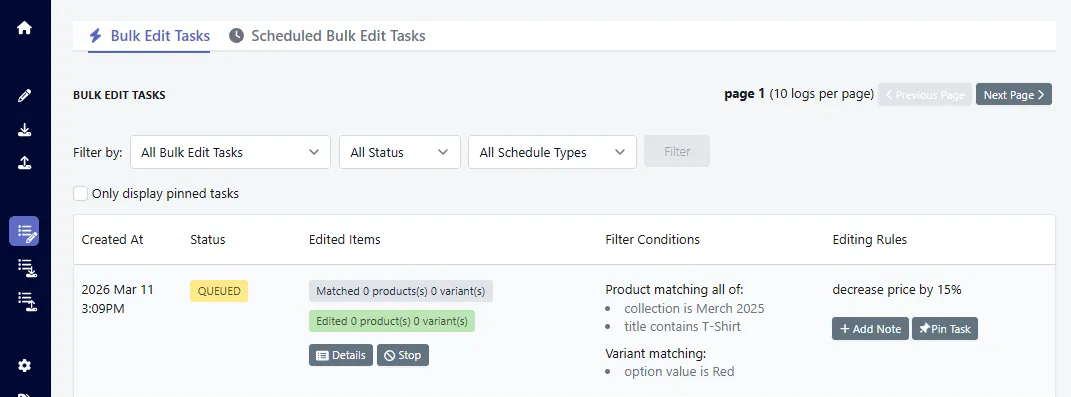Screen dimensions: 1071x397
Task: Expand the All Bulk Edit Tasks dropdown
Action: [x=230, y=152]
